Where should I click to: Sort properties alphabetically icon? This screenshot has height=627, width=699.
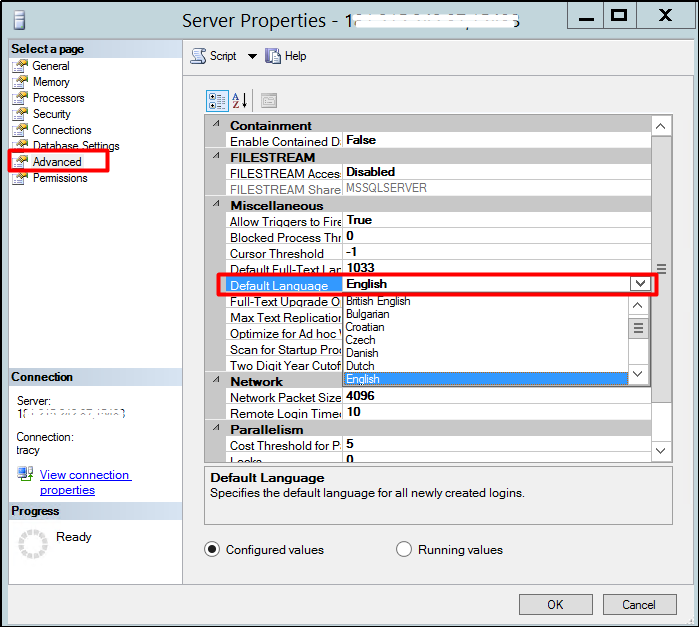pos(240,100)
